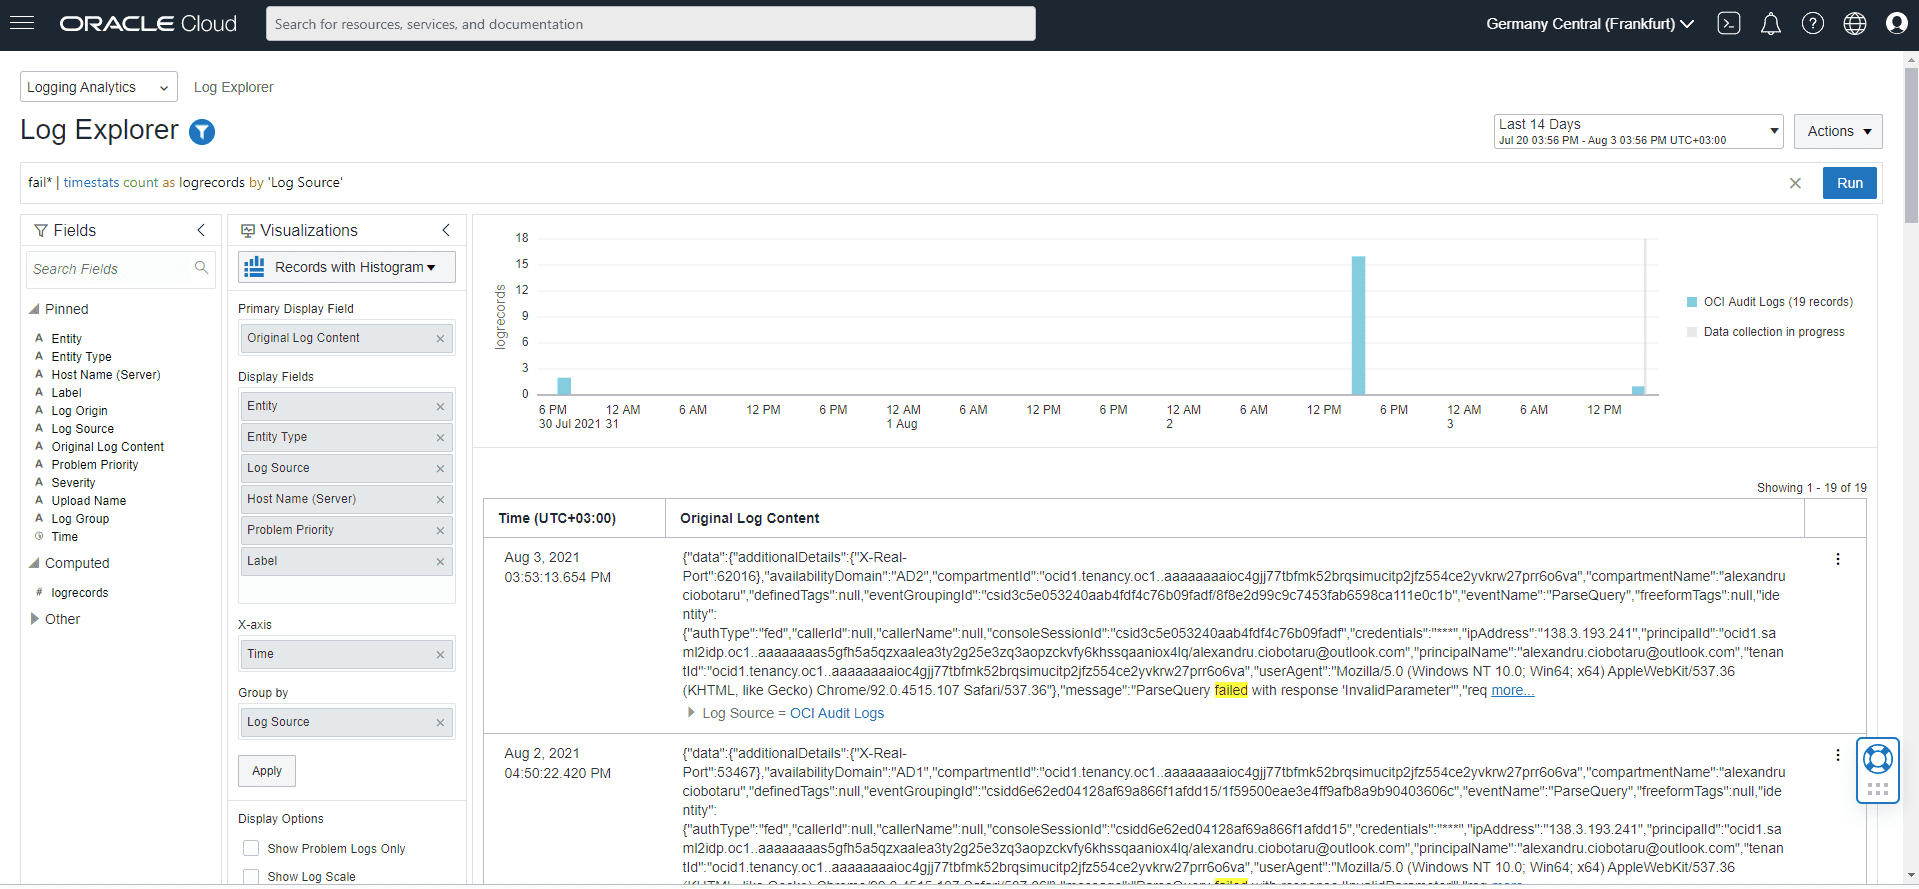1919x889 pixels.
Task: Remove Entity Type from Display Fields
Action: pos(440,438)
